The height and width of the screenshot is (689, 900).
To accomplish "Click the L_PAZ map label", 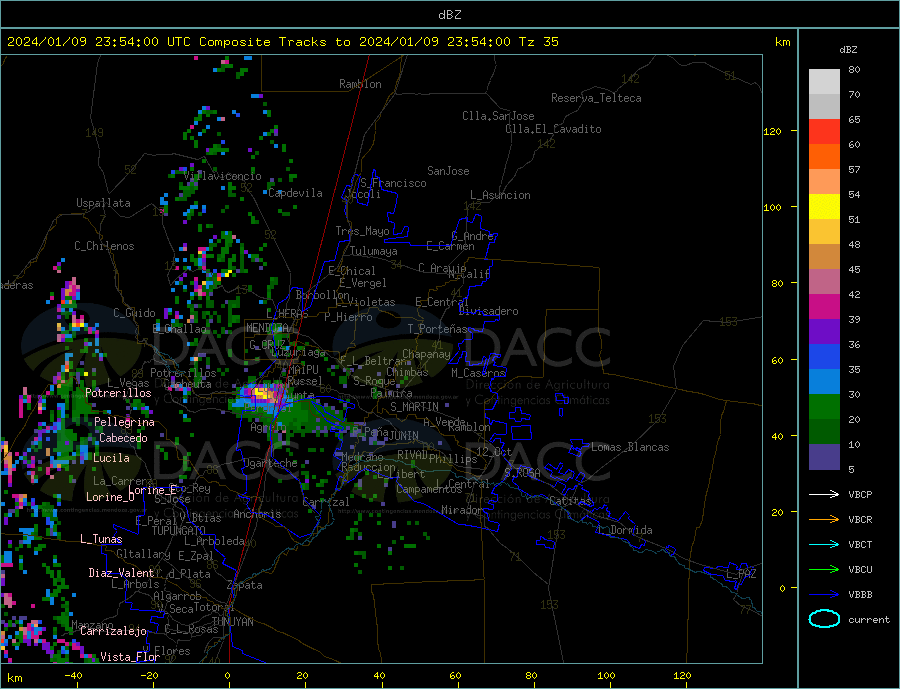I will (741, 574).
